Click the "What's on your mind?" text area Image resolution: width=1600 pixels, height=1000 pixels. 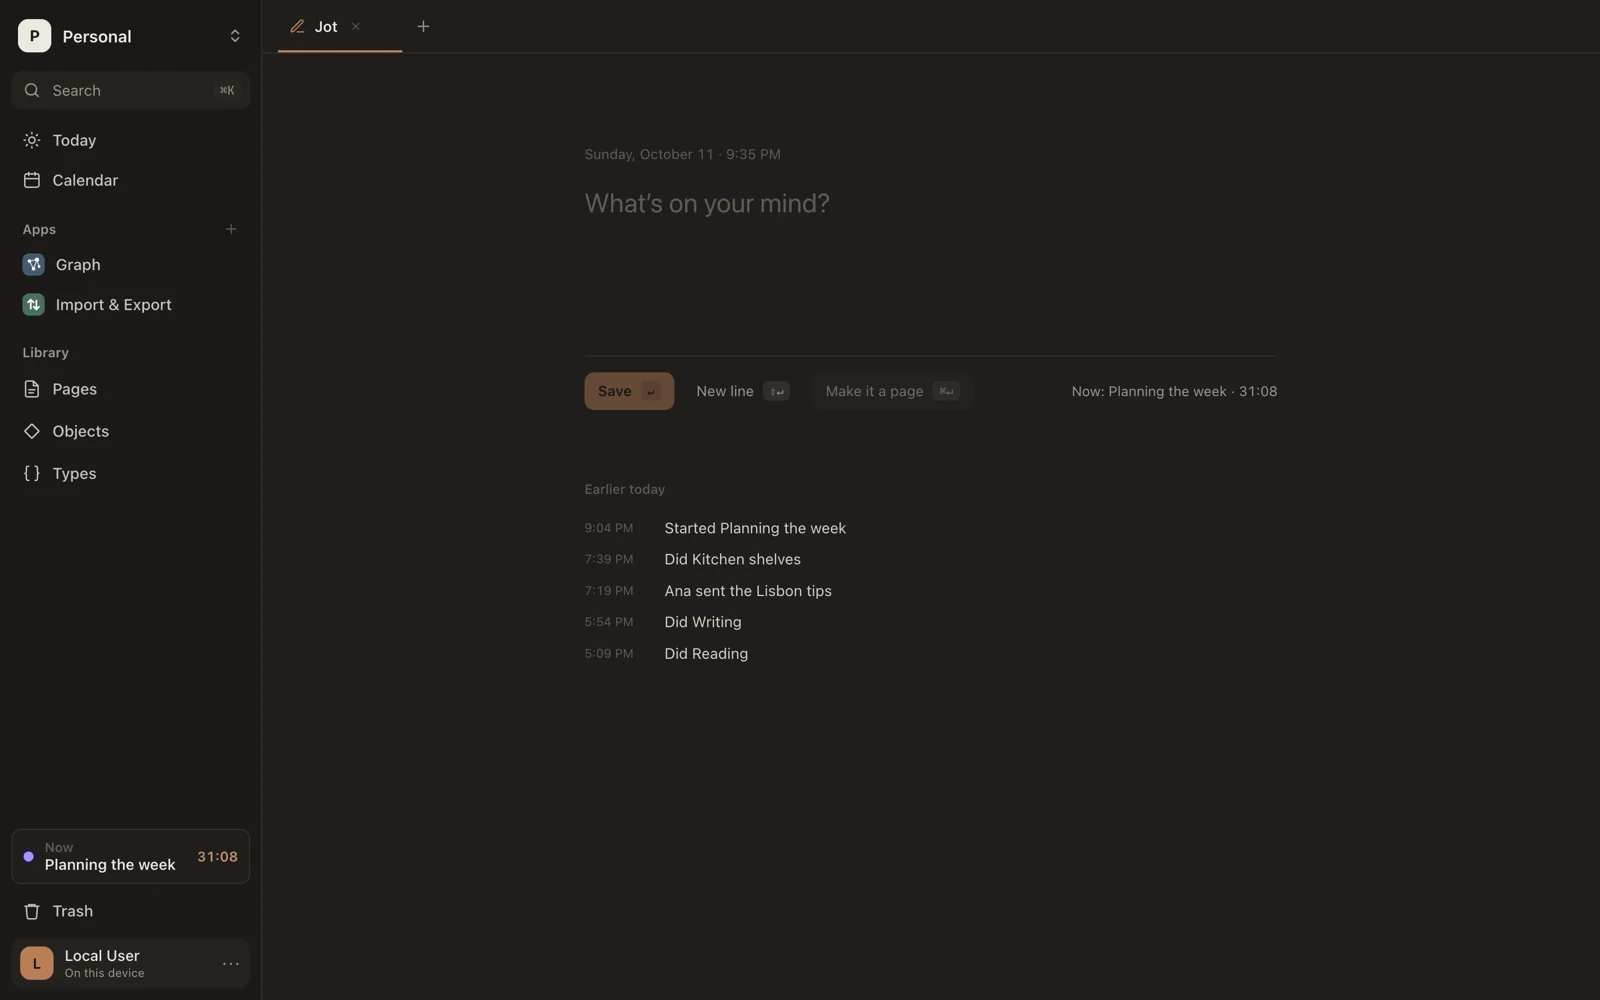(930, 262)
